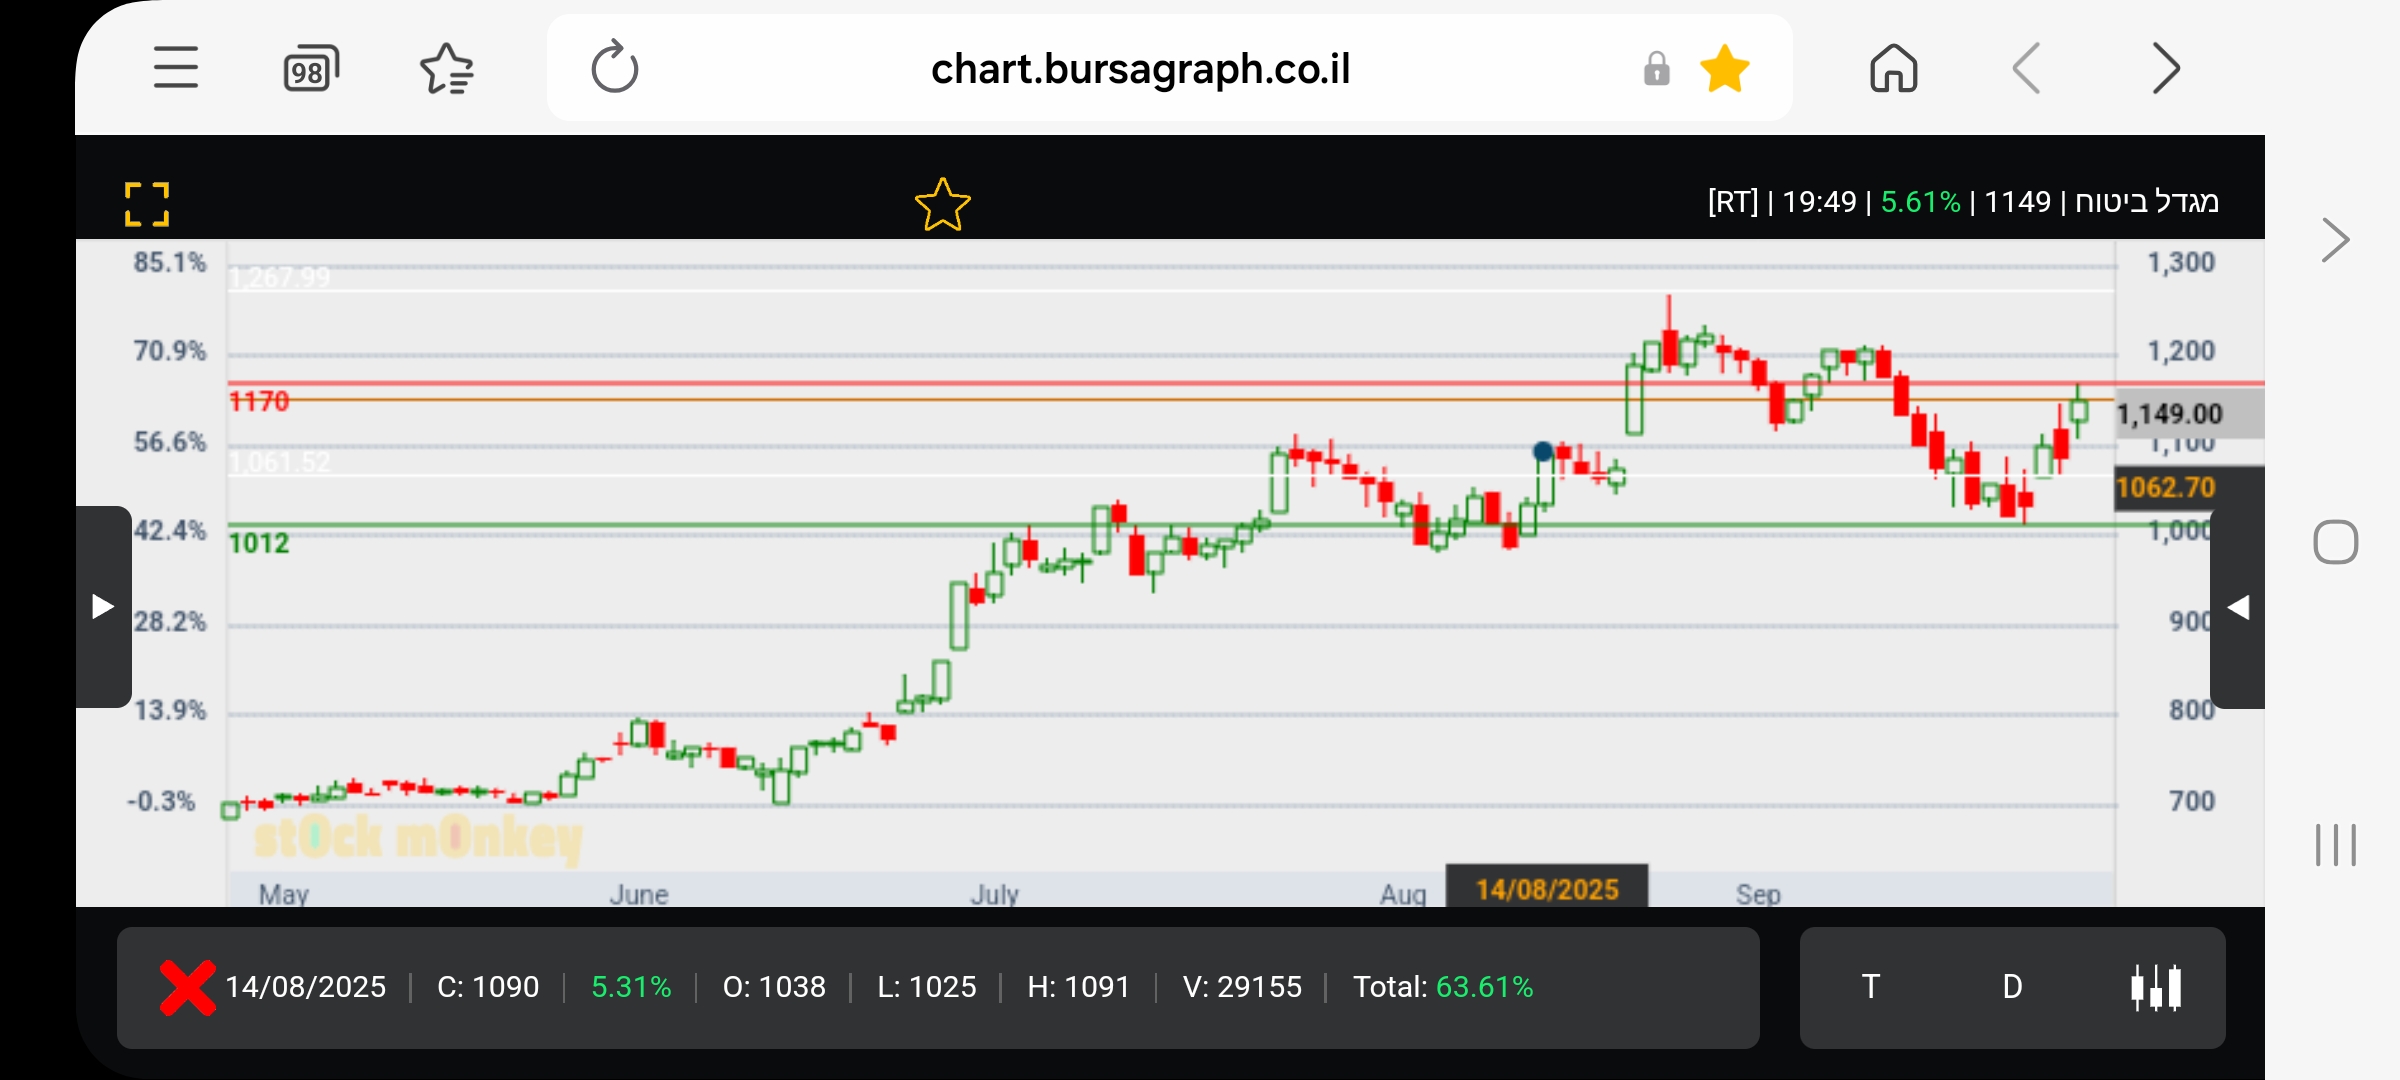Enter fullscreen chart mode
The height and width of the screenshot is (1080, 2400).
click(x=147, y=204)
